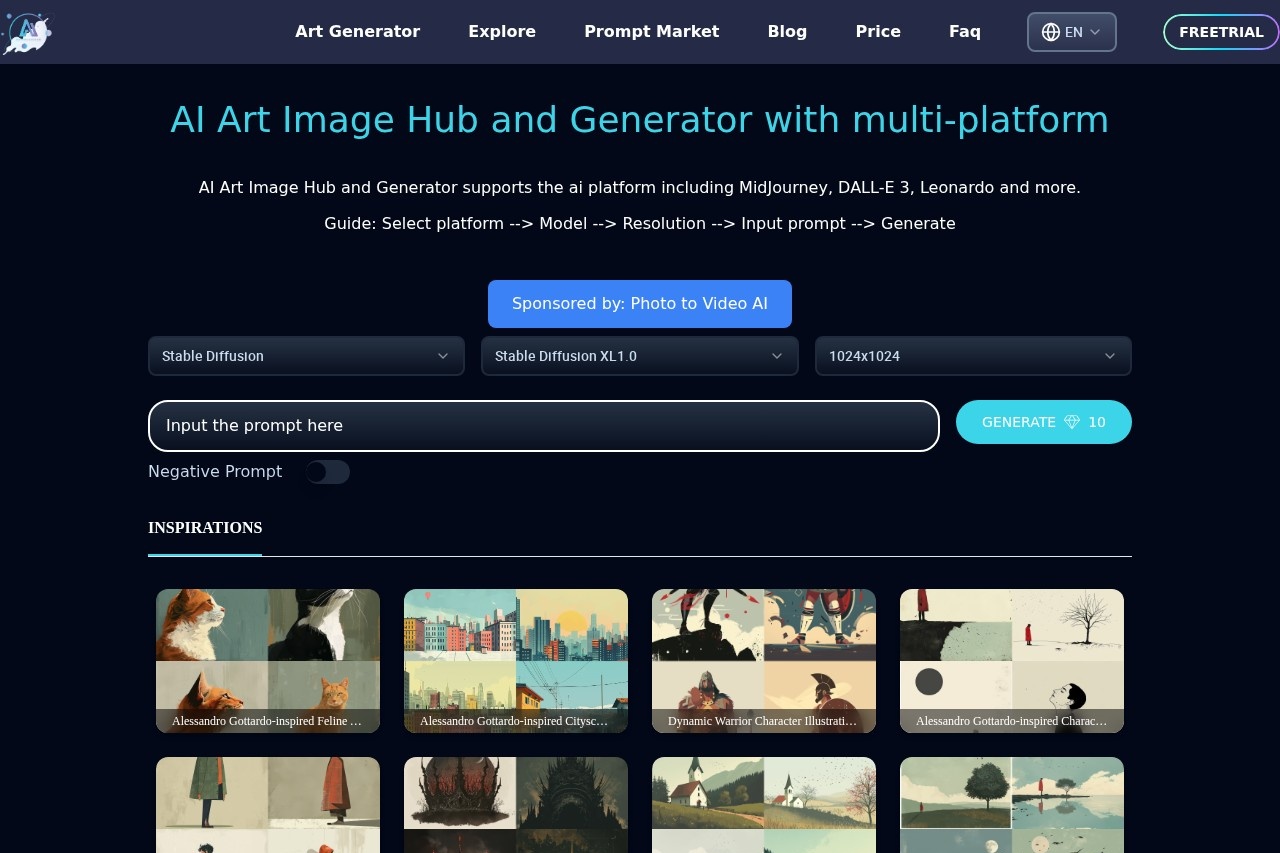Expand the Stable Diffusion XL1.0 model dropdown
Screen dimensions: 1280x853
tap(639, 356)
